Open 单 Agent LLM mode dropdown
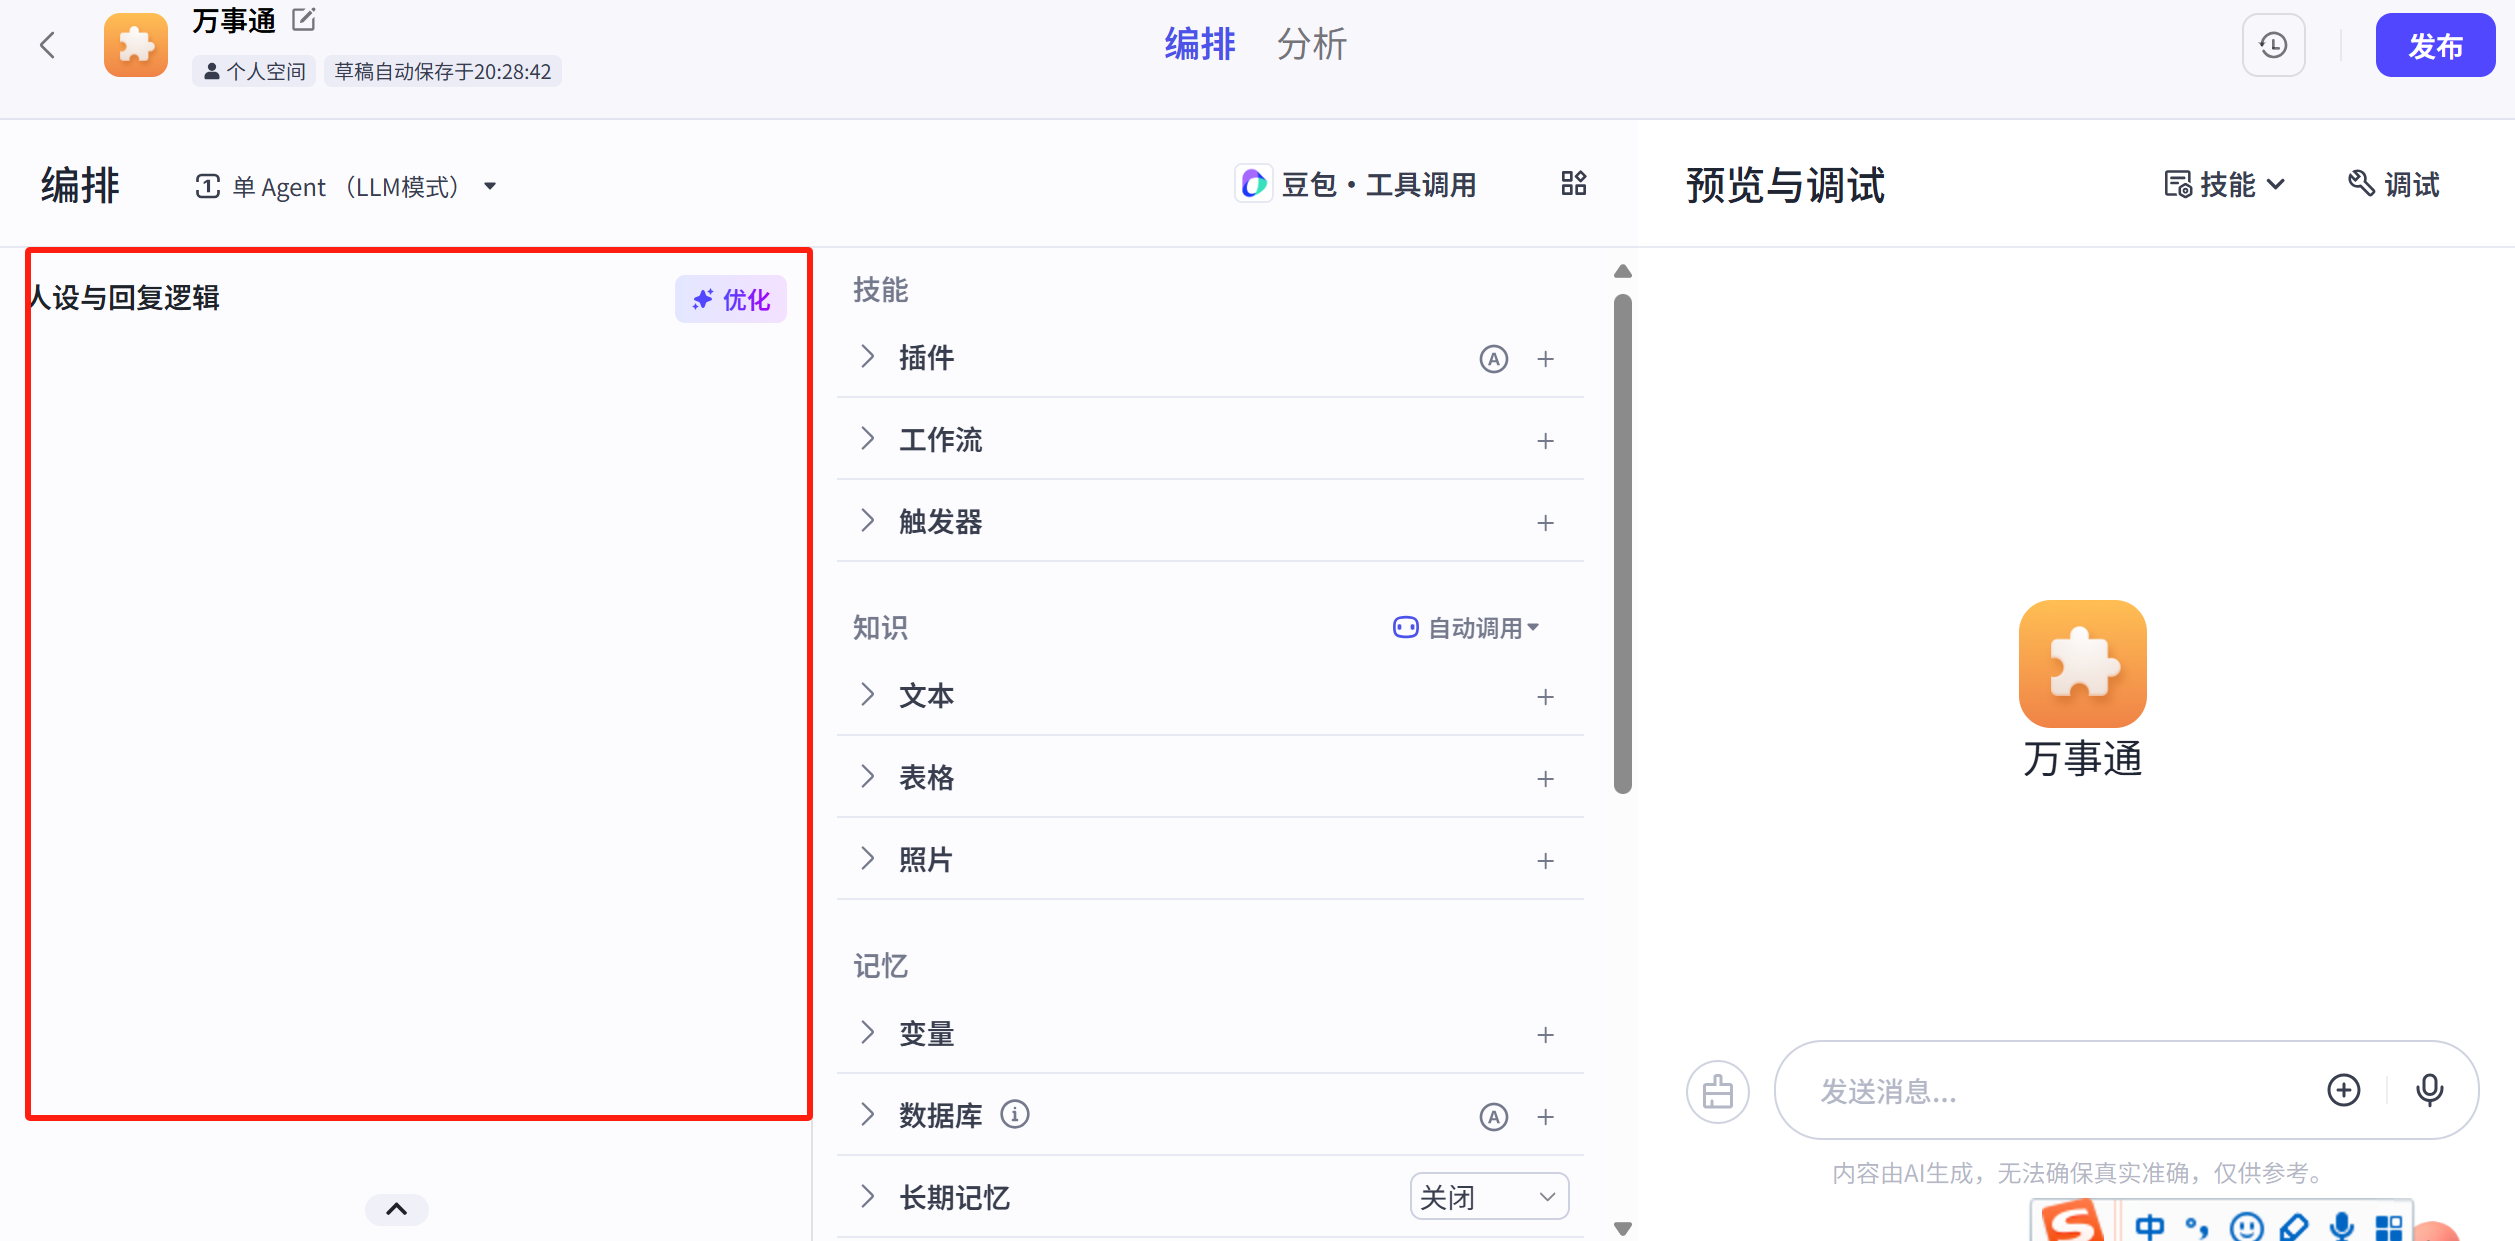 [345, 187]
